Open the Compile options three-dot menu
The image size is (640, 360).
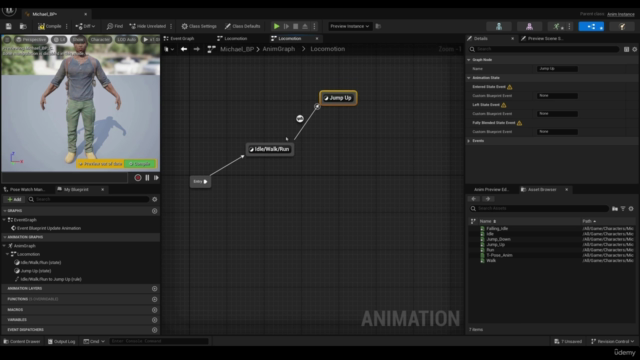67,26
